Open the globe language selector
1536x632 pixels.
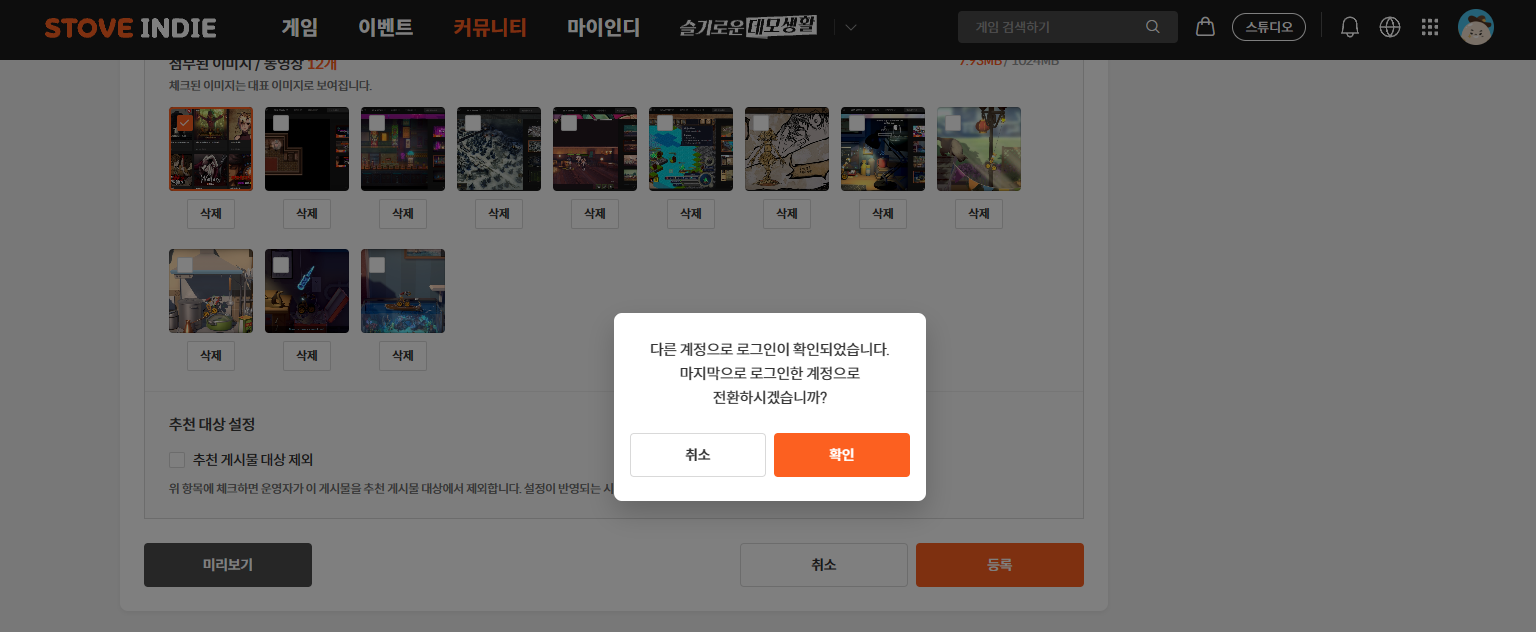pyautogui.click(x=1390, y=27)
